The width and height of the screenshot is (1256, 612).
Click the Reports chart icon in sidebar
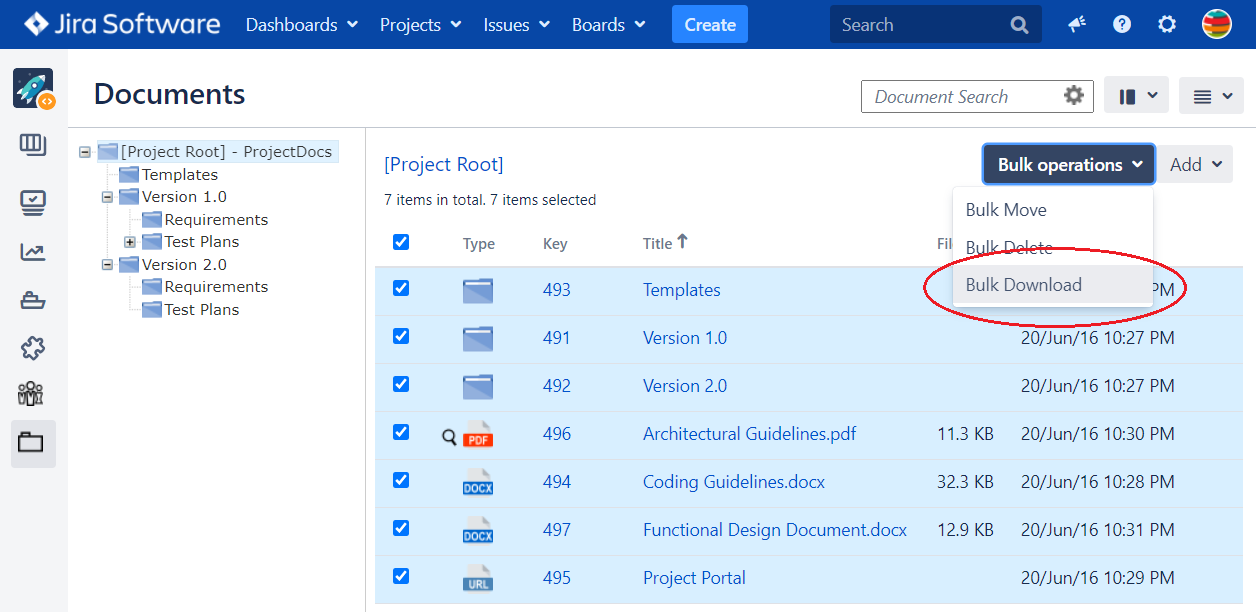32,251
